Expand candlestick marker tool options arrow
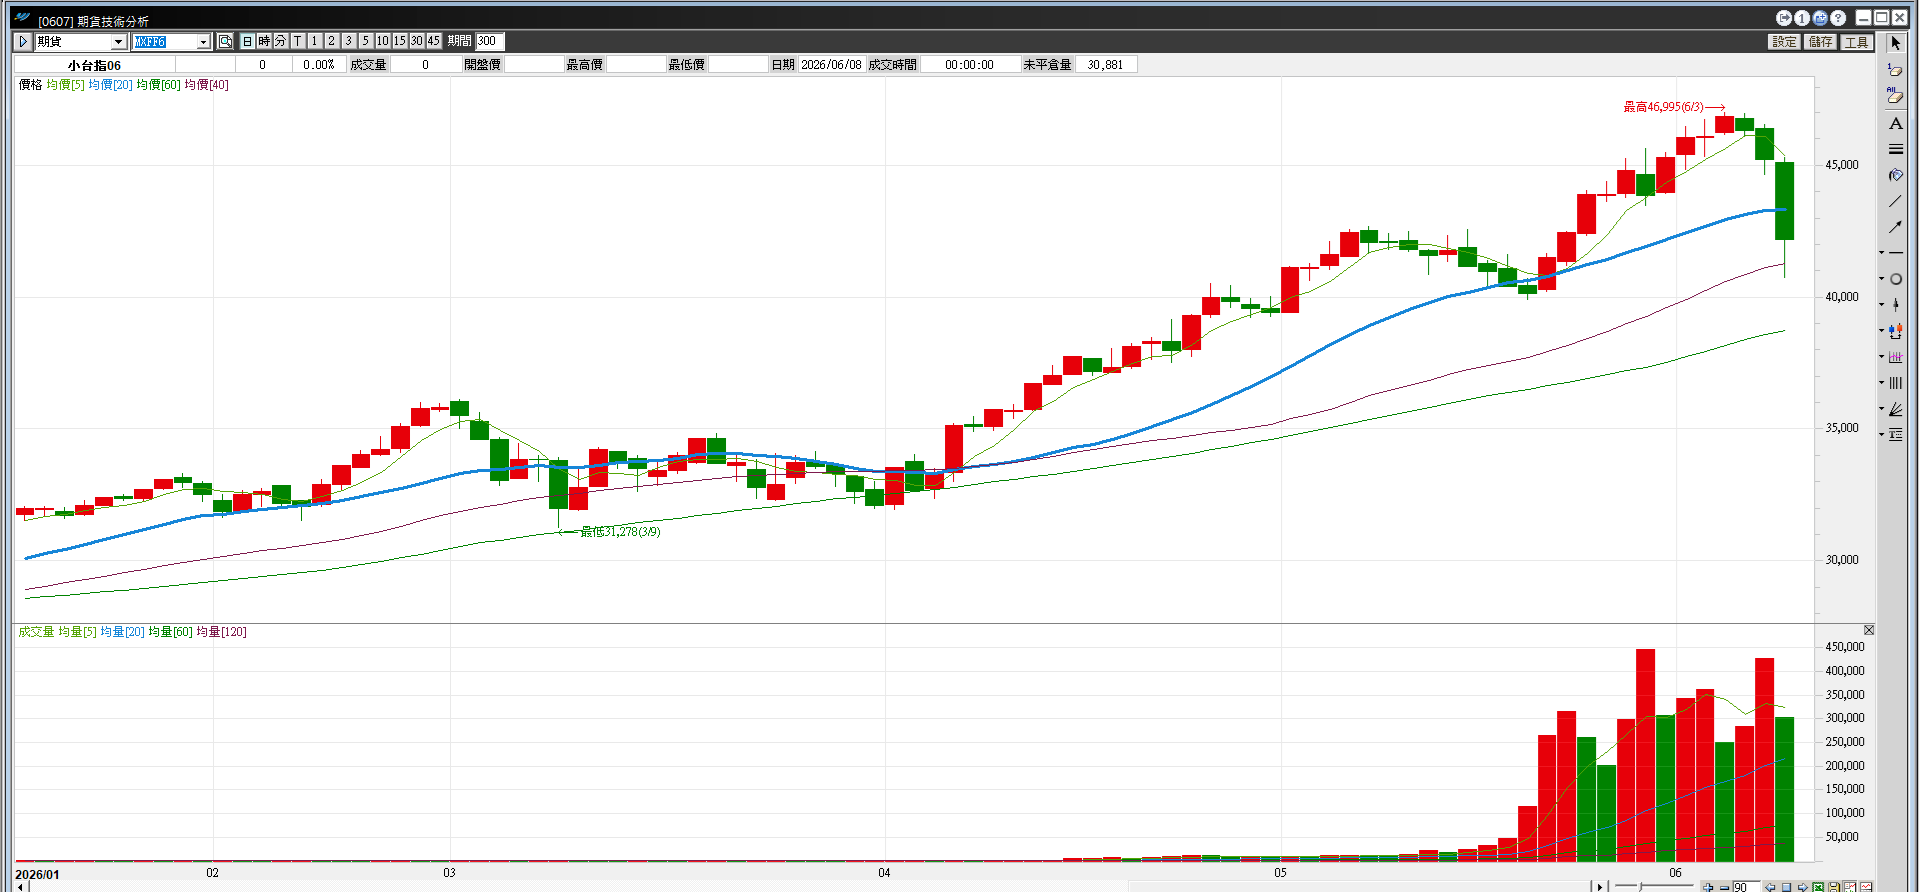The width and height of the screenshot is (1920, 892). click(x=1881, y=305)
